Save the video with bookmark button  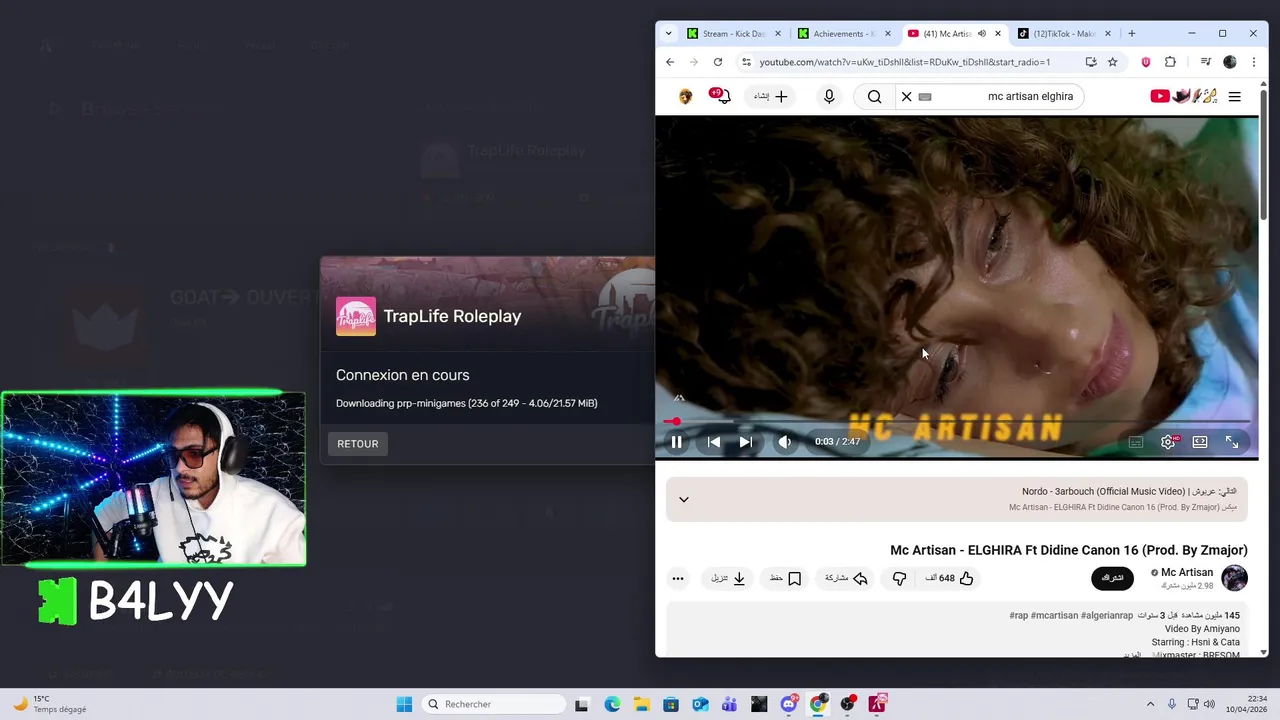785,578
